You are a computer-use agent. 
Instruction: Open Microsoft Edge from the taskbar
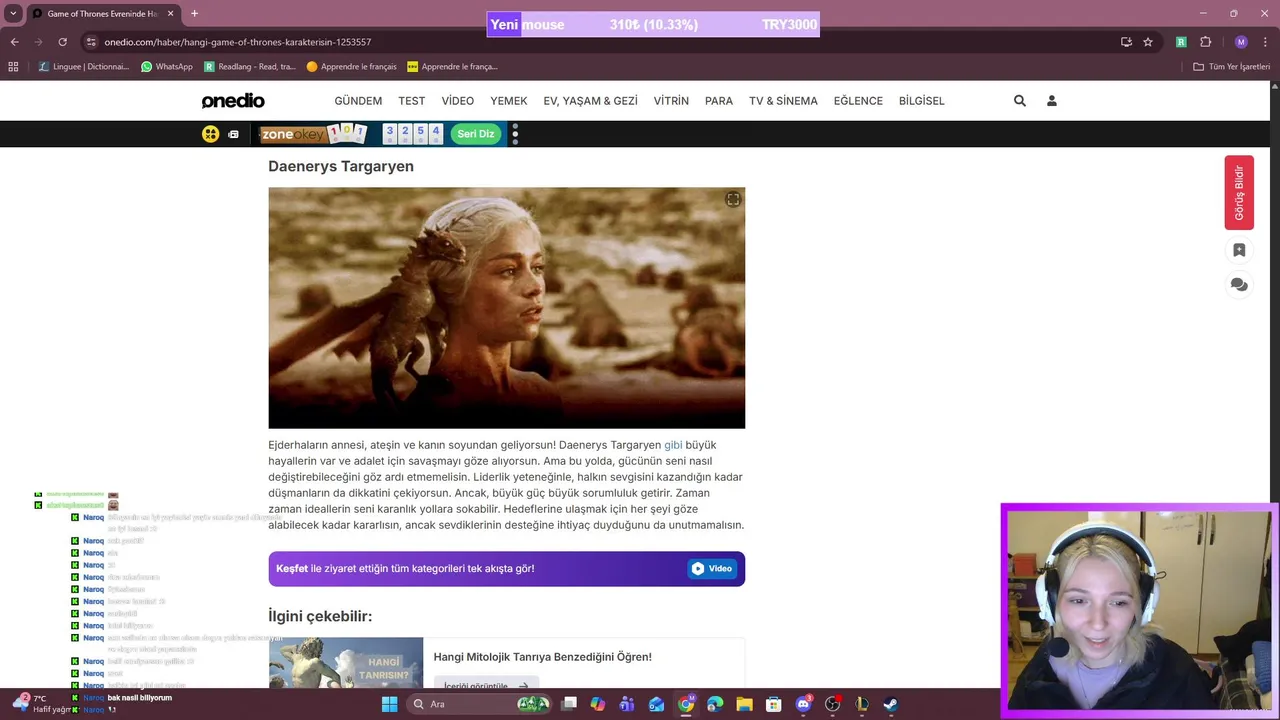[x=715, y=704]
